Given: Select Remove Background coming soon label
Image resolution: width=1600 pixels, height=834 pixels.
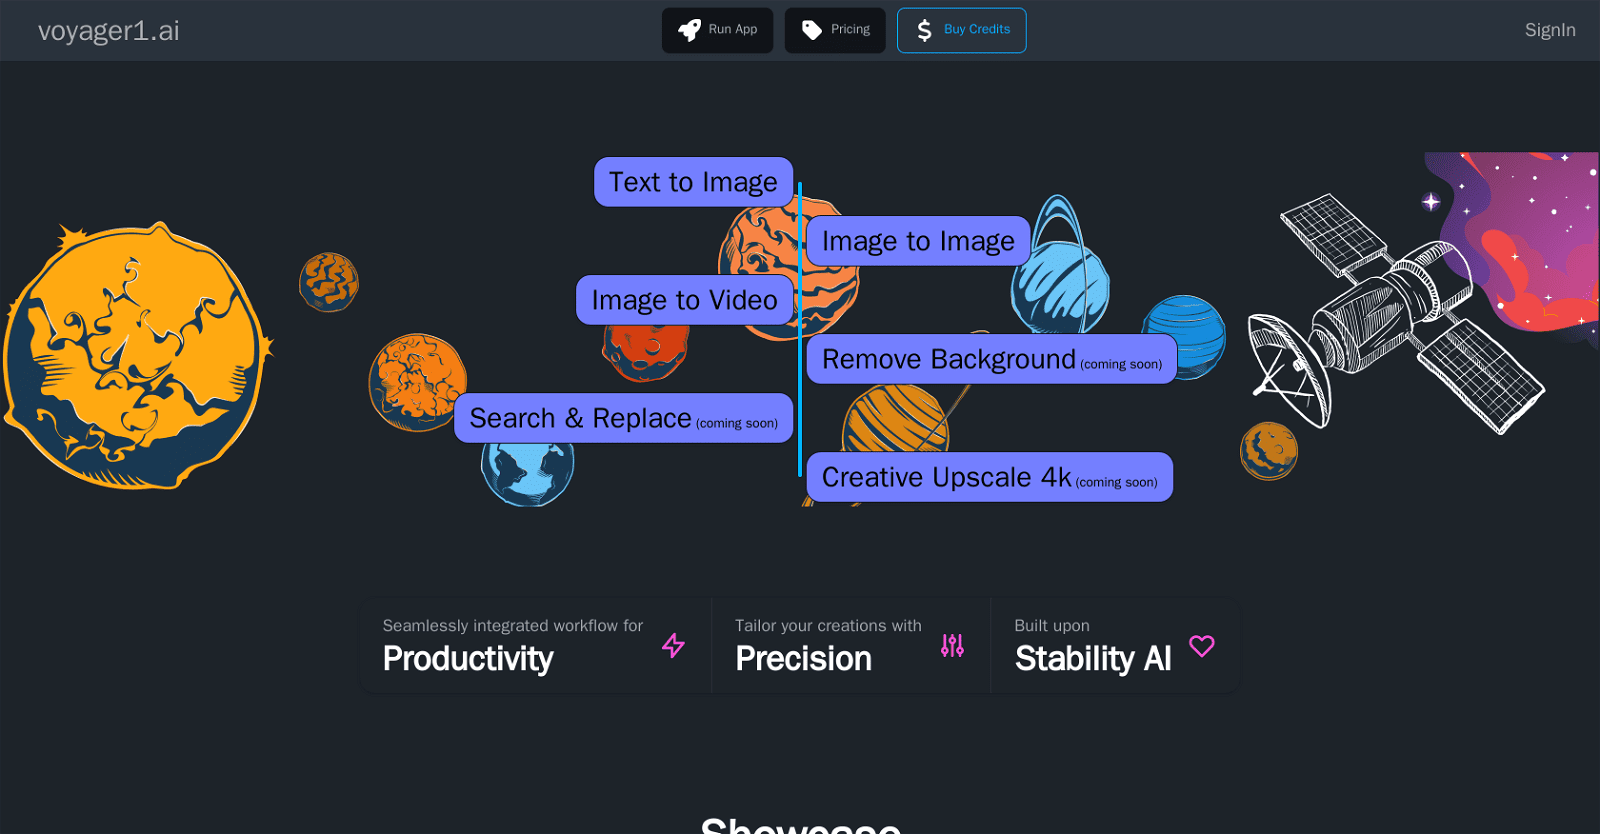Looking at the screenshot, I should tap(990, 359).
